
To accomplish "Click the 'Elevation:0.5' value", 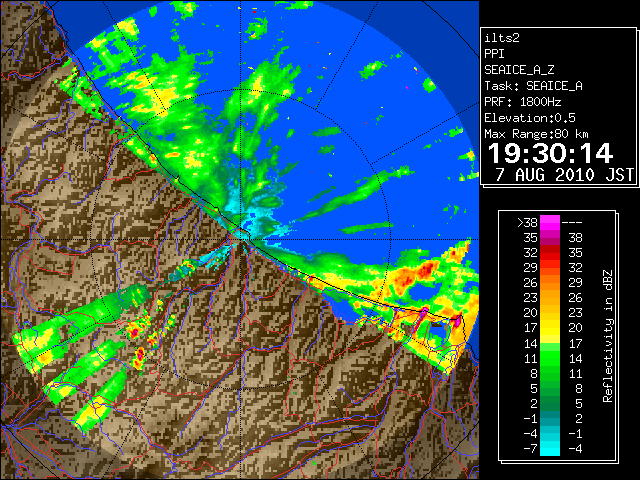I will [530, 118].
